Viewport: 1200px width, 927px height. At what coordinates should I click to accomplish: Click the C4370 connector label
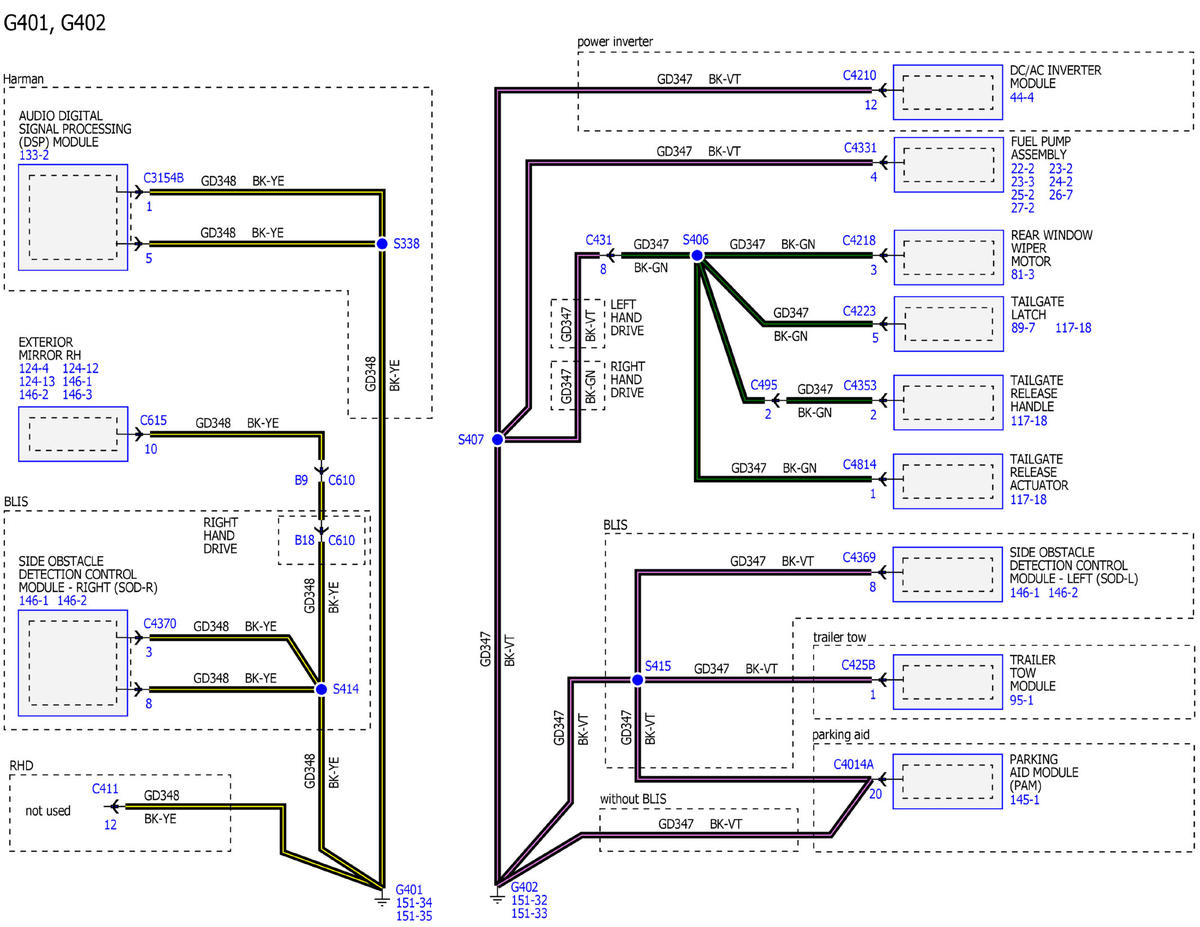coord(160,625)
